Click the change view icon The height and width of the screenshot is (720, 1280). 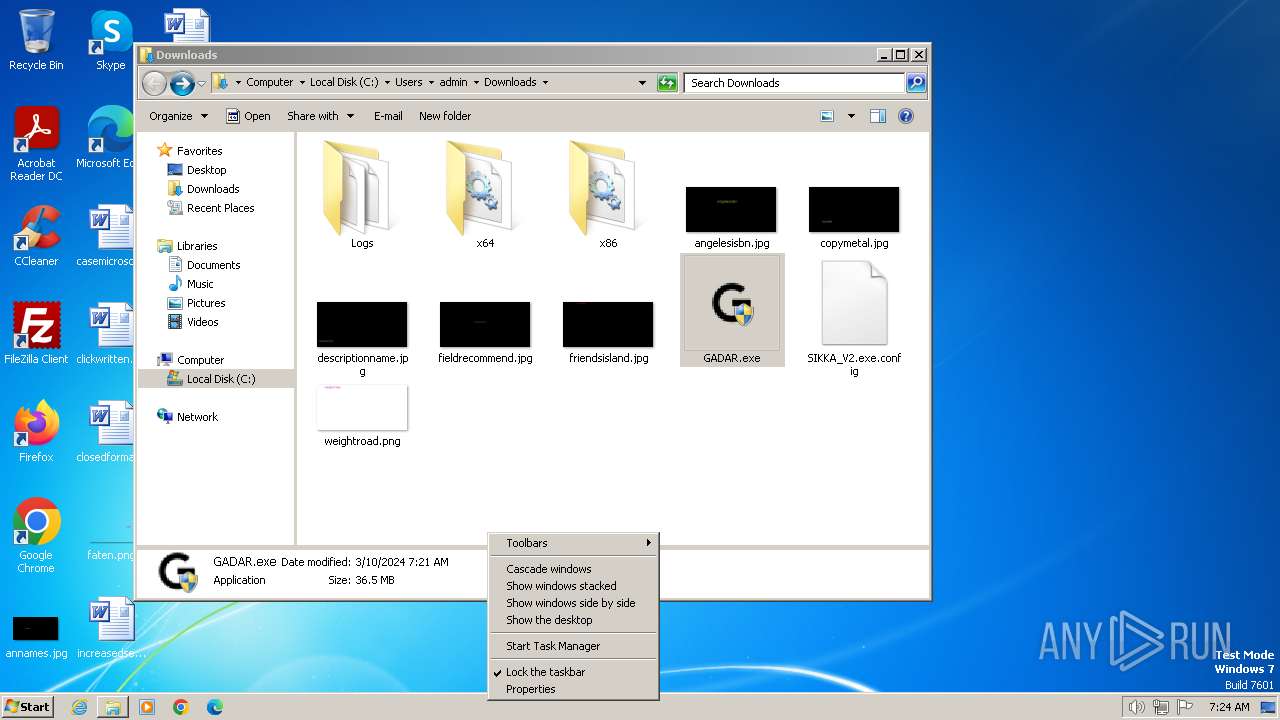coord(827,116)
